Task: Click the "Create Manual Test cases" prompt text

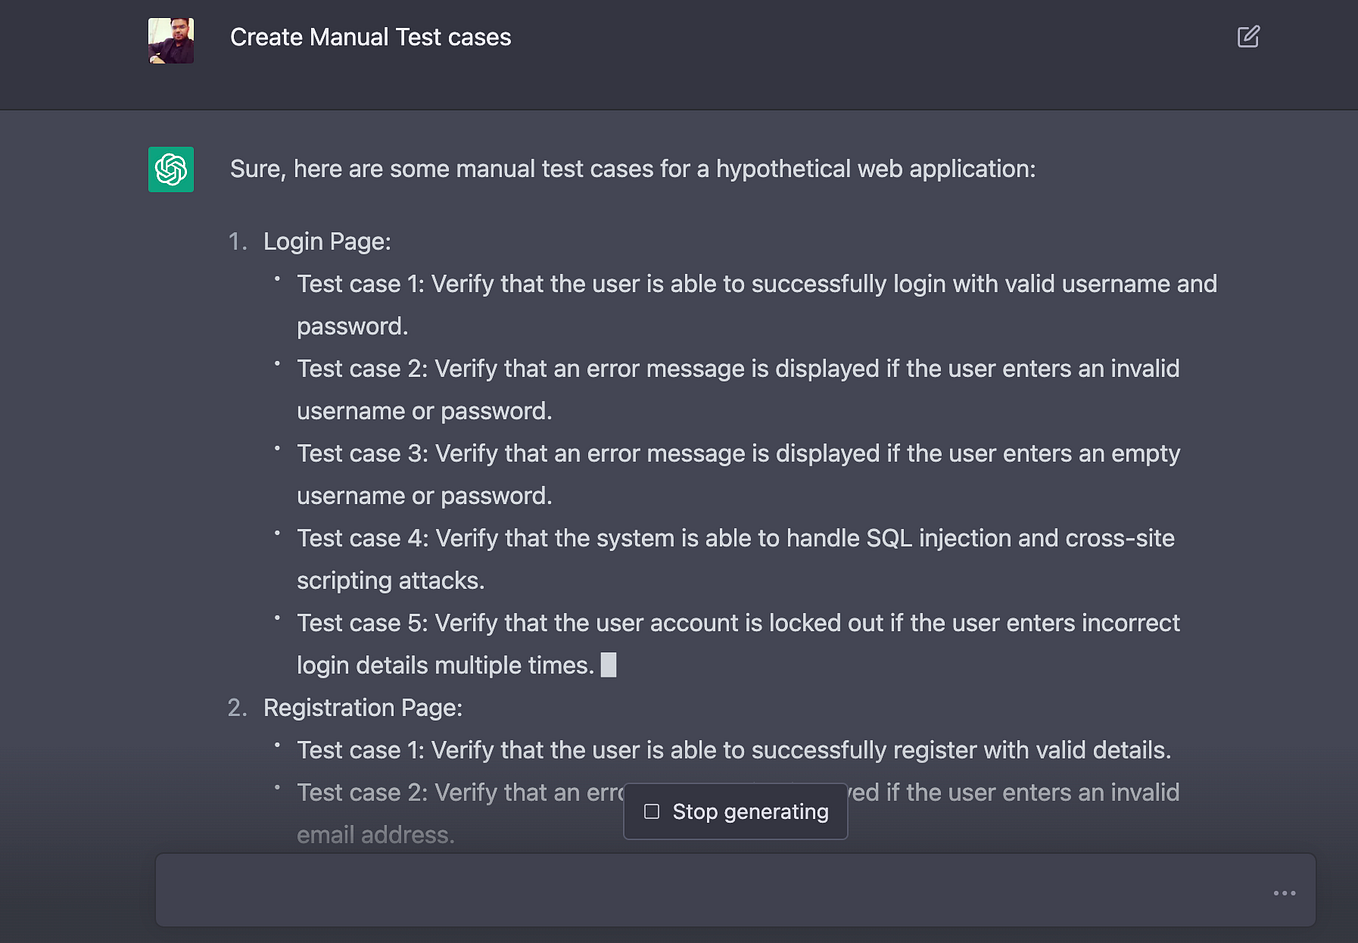Action: (x=370, y=37)
